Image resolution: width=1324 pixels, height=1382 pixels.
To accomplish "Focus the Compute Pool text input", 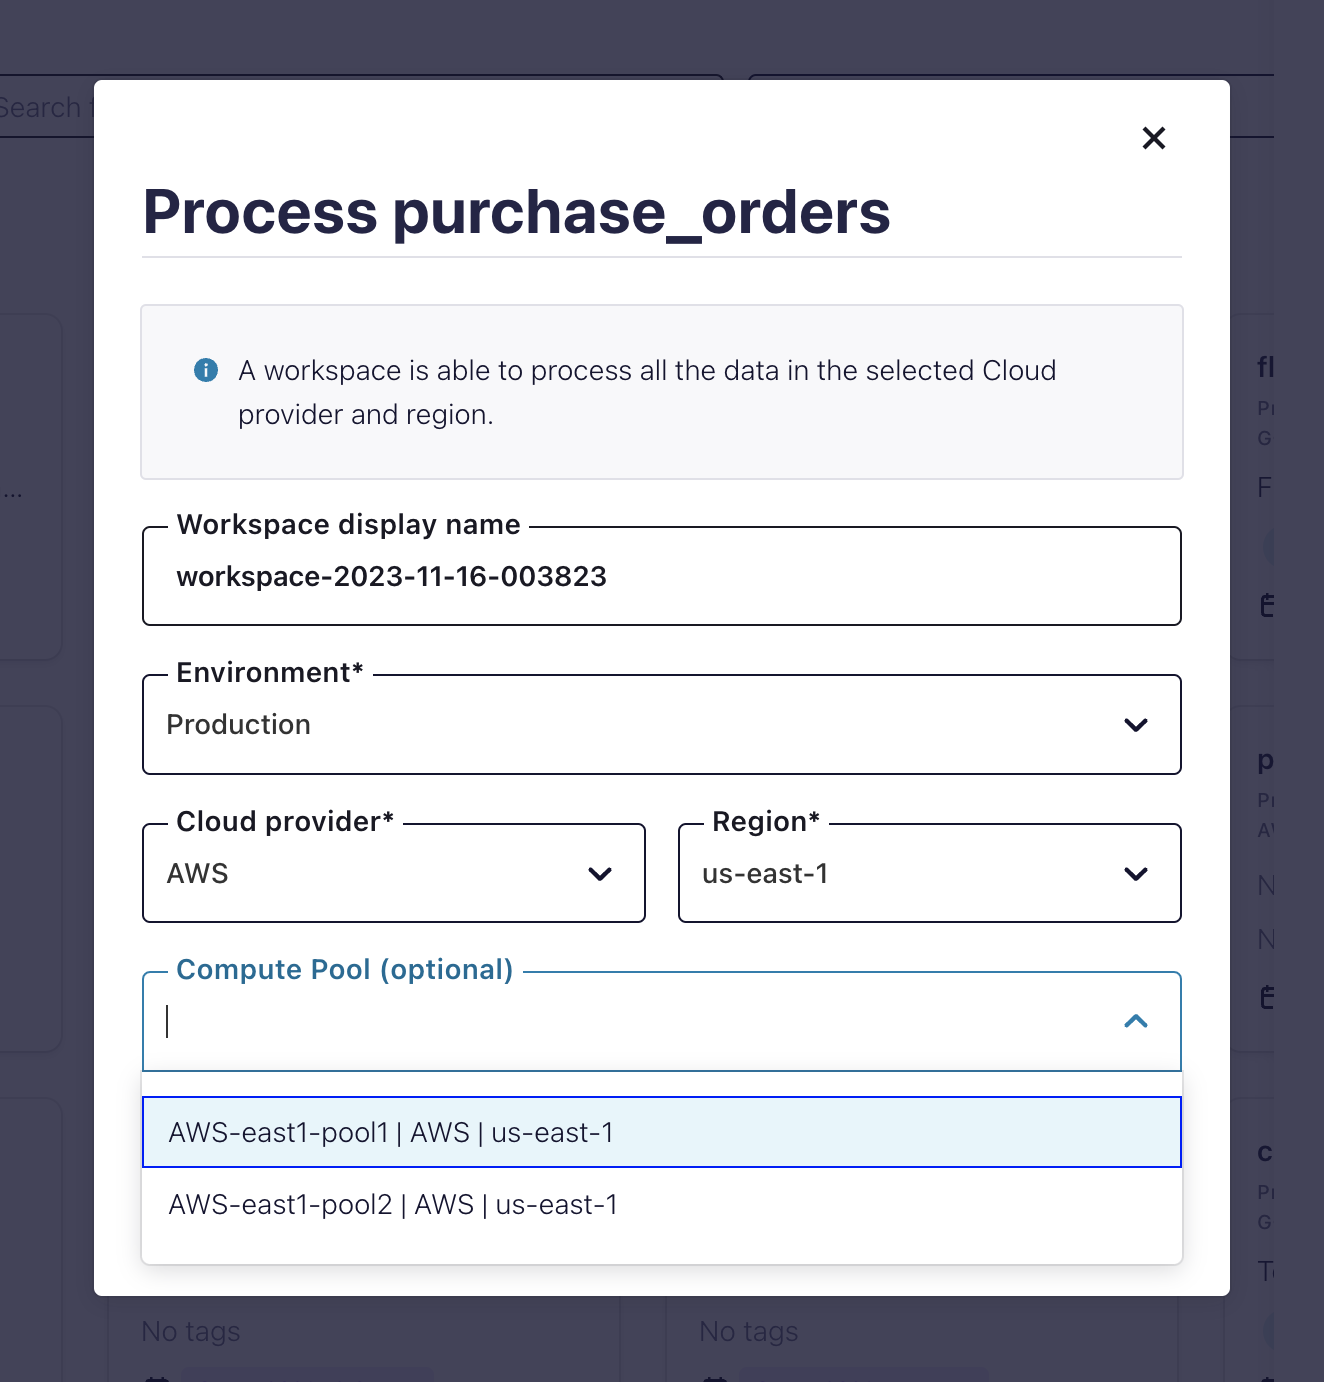I will 630,1021.
